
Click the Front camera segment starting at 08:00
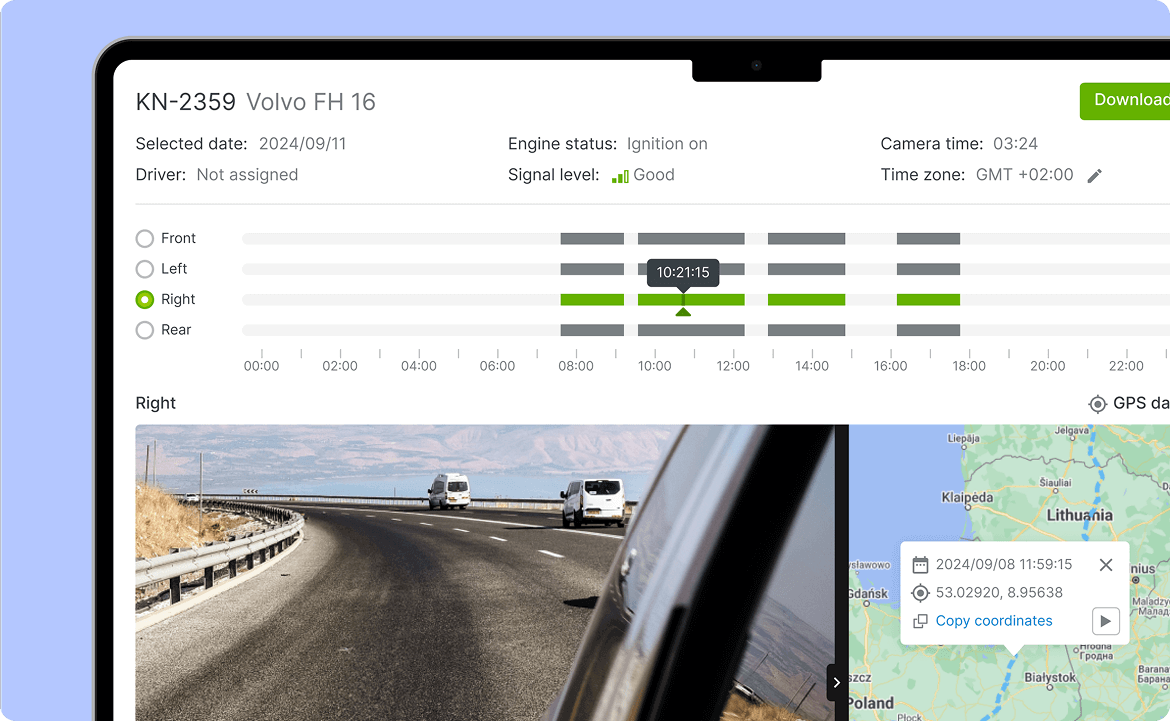(592, 239)
